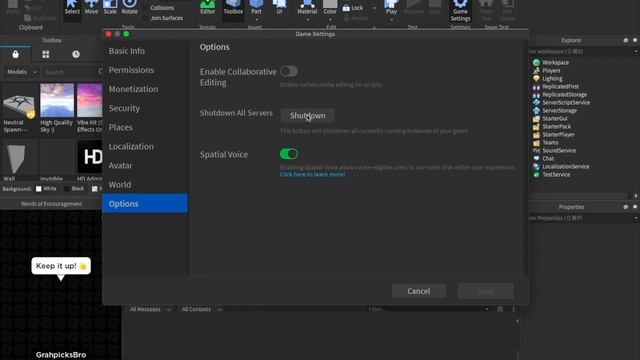Viewport: 640px width, 360px height.
Task: Cancel the Game Settings dialog
Action: 419,291
